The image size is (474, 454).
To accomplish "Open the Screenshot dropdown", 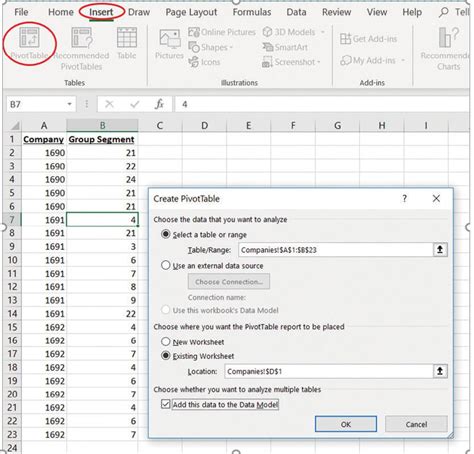I will coord(291,62).
